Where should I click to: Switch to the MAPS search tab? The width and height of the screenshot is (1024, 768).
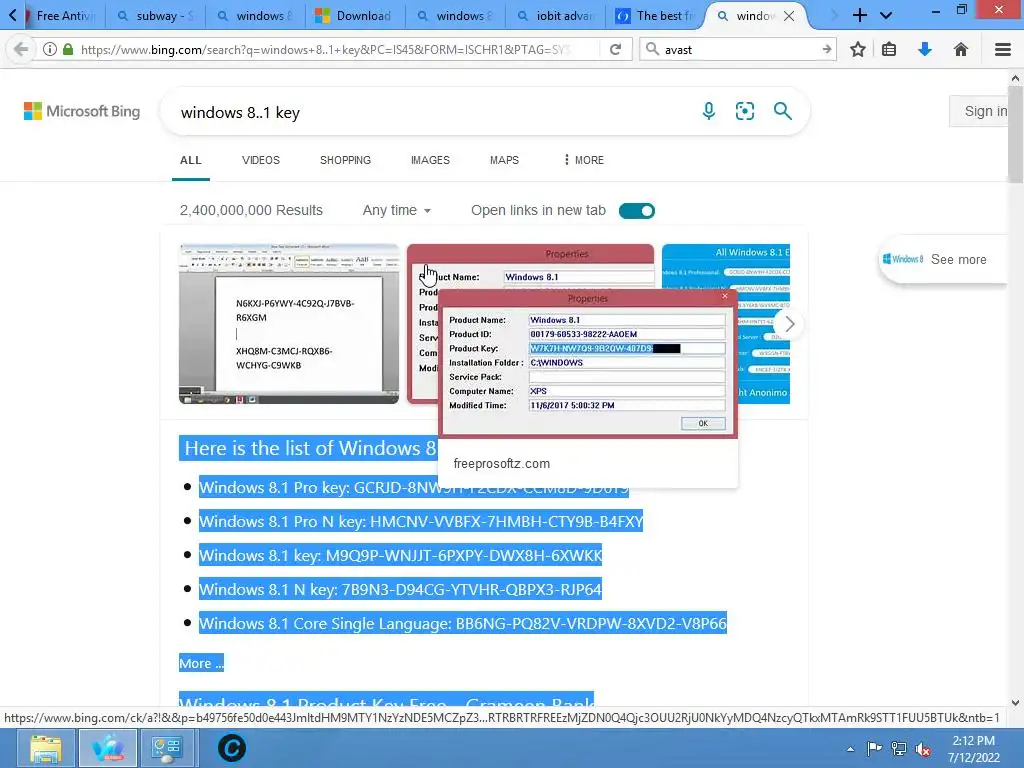(504, 160)
